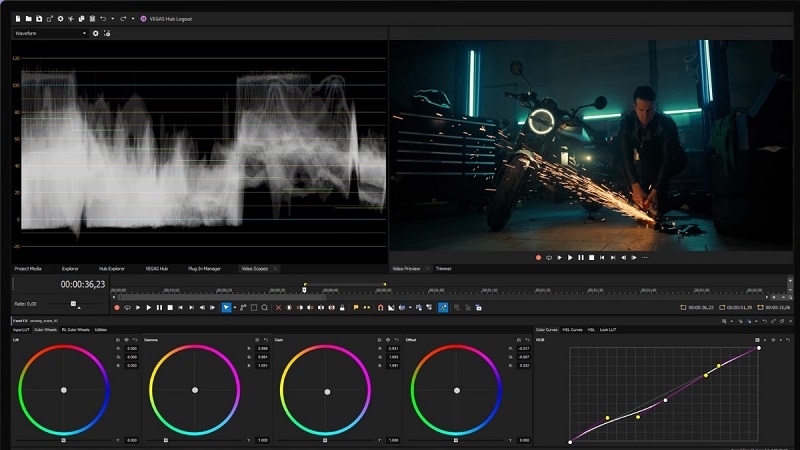Image resolution: width=800 pixels, height=450 pixels.
Task: Click play button under the video preview
Action: tap(571, 257)
